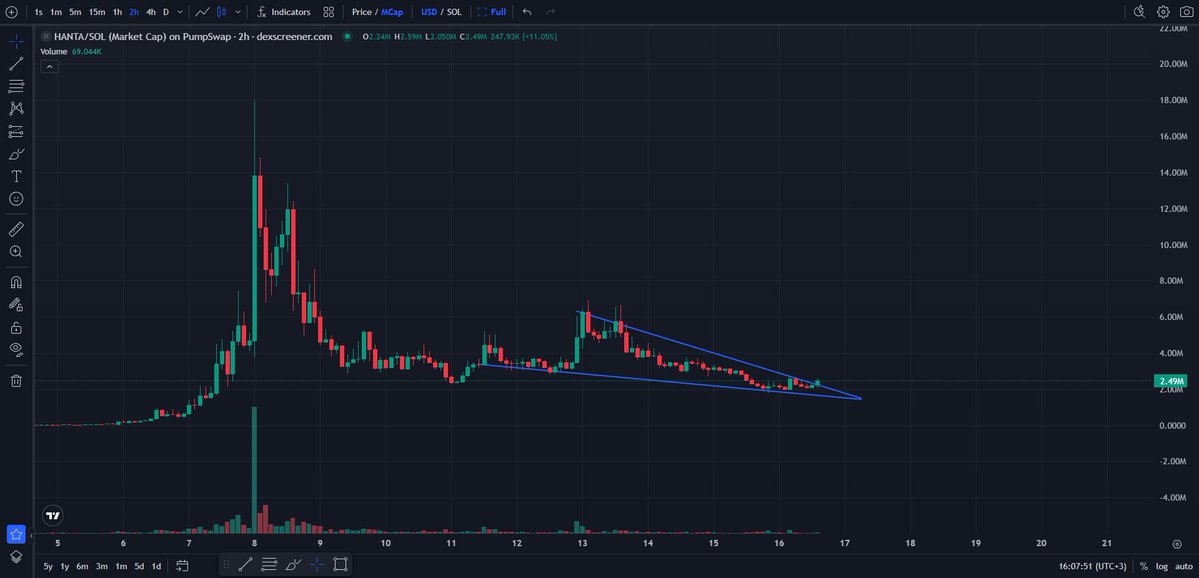Viewport: 1199px width, 578px height.
Task: Pick crosshair in floating favorites toolbar
Action: point(317,565)
